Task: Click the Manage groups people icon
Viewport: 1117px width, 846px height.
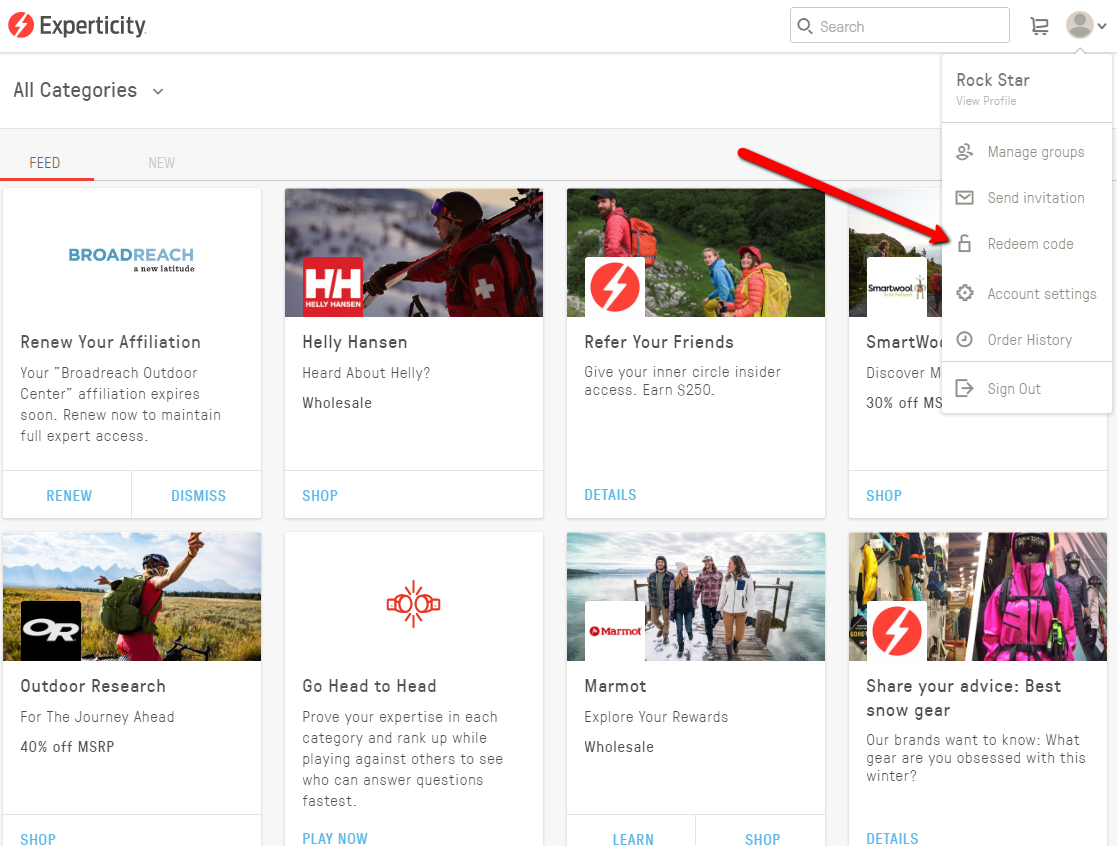Action: 964,152
